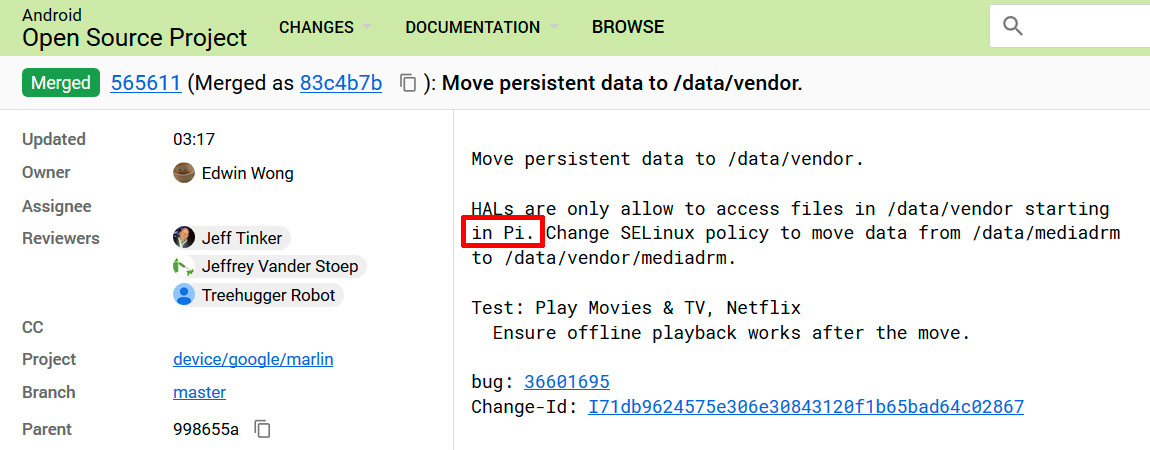Click the search magnifier icon
The image size is (1150, 450).
[1013, 26]
